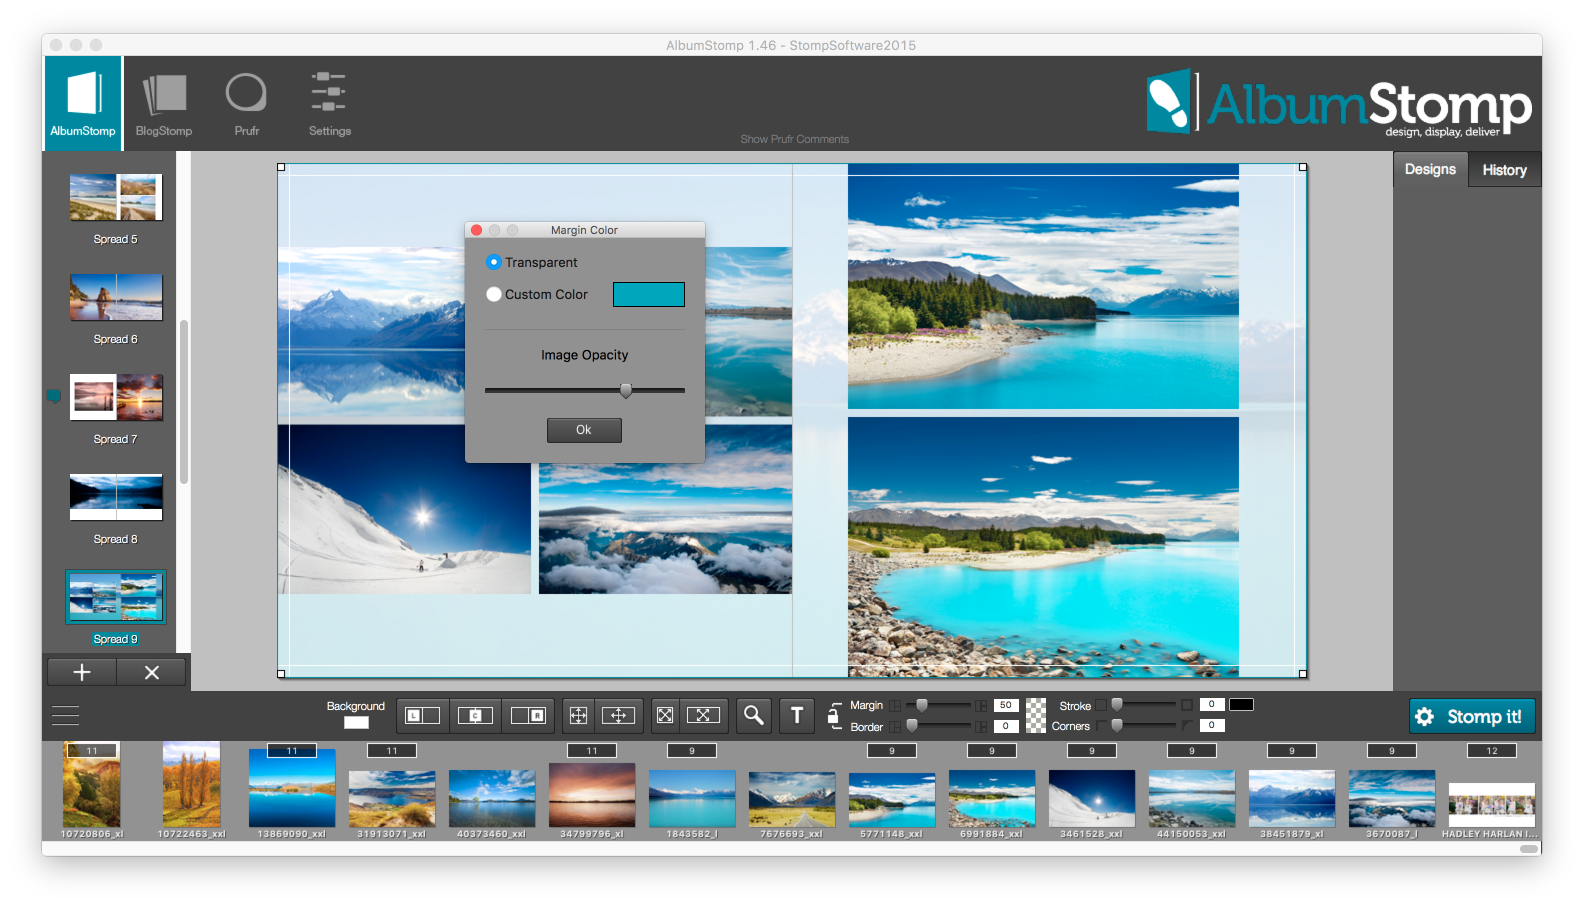Open the Prufr module
The width and height of the screenshot is (1584, 906).
(246, 104)
